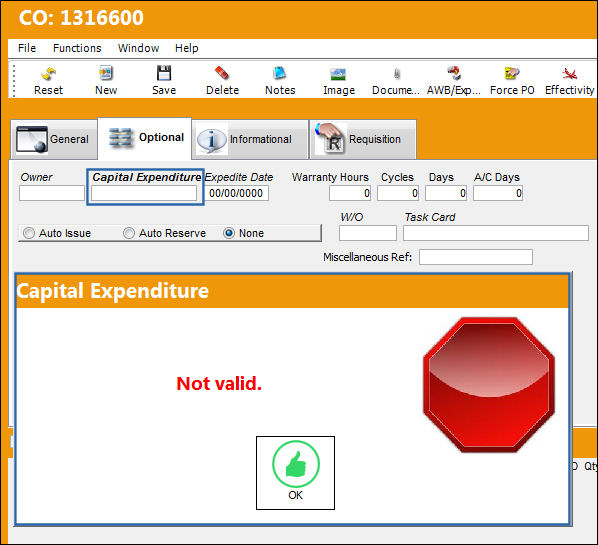This screenshot has width=598, height=545.
Task: Click the Reset toolbar icon
Action: [48, 80]
